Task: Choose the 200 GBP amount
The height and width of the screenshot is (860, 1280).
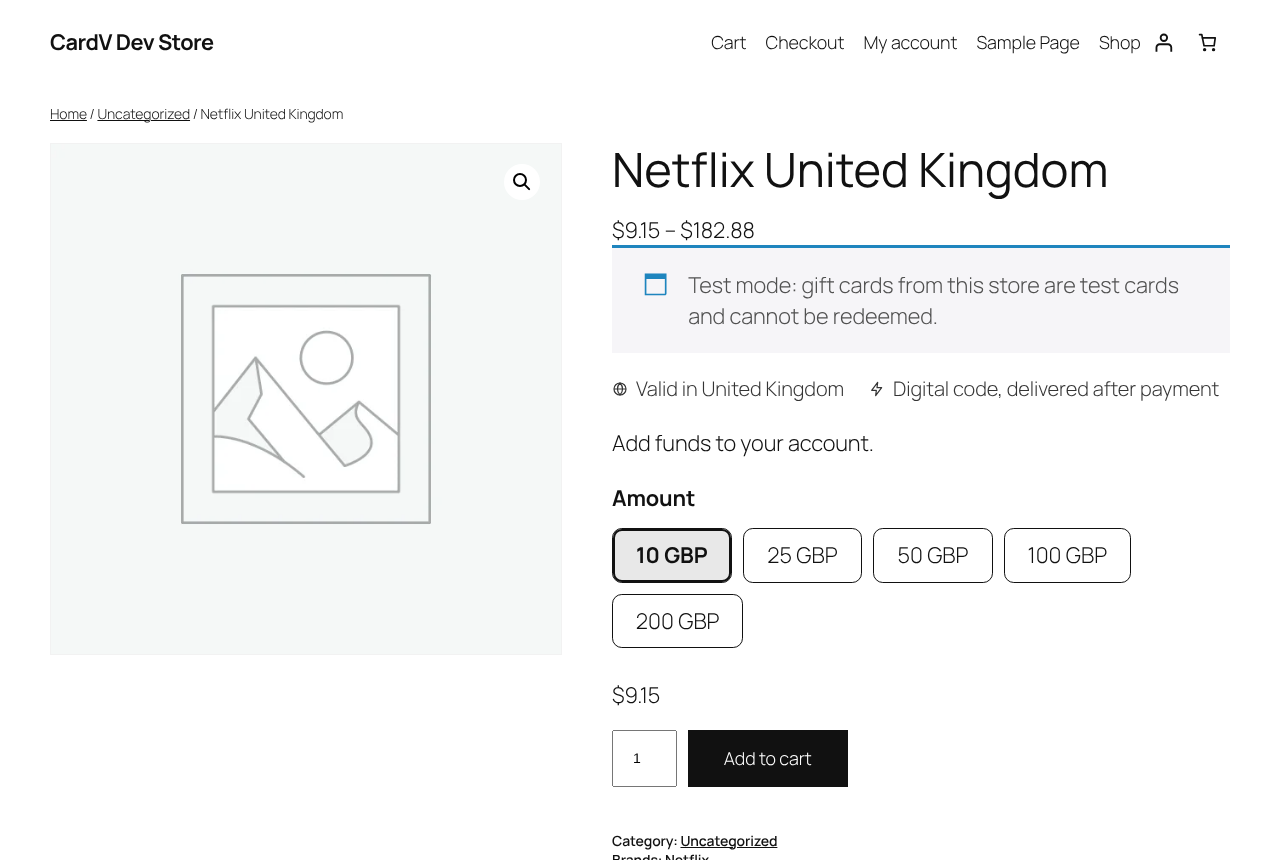Action: pyautogui.click(x=677, y=621)
